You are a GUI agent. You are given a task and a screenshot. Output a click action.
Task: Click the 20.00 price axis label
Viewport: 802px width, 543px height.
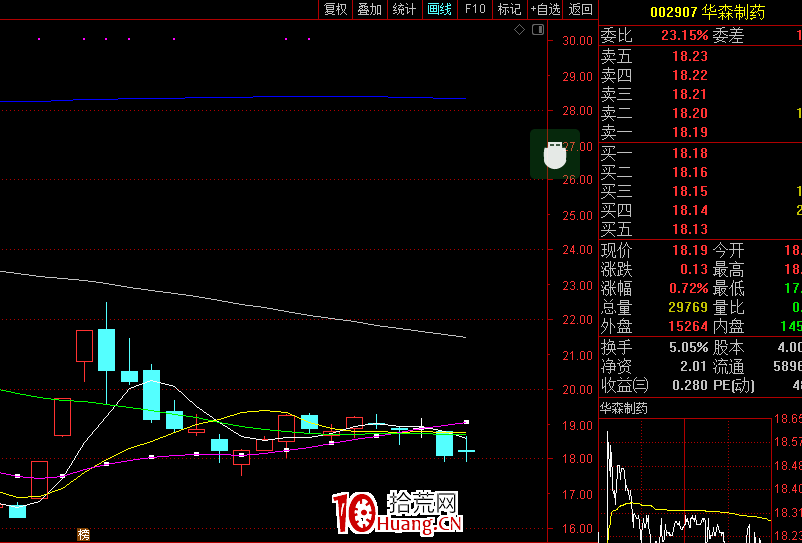577,390
